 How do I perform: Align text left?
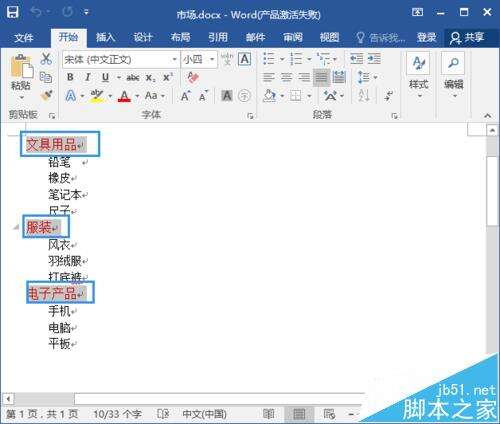coord(269,77)
